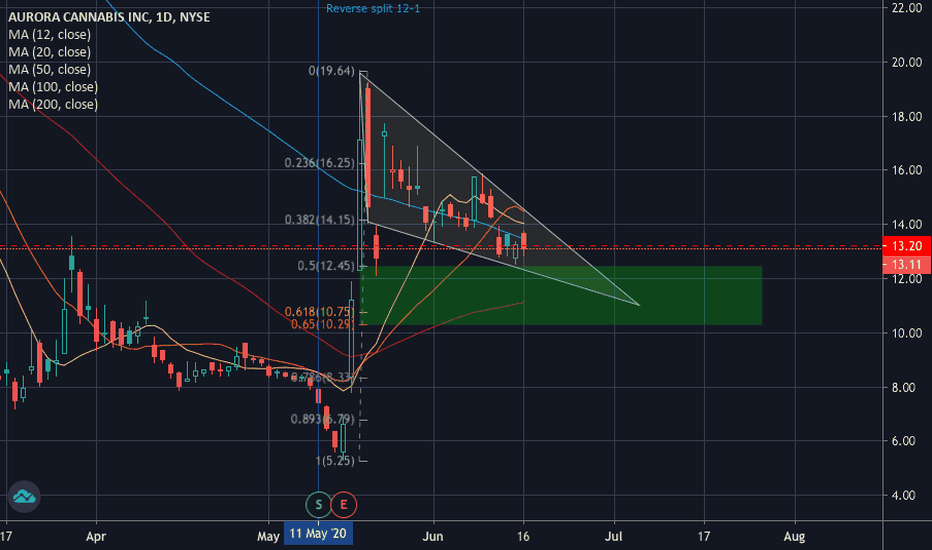
Task: Click the 10.00 price axis label
Action: click(907, 333)
